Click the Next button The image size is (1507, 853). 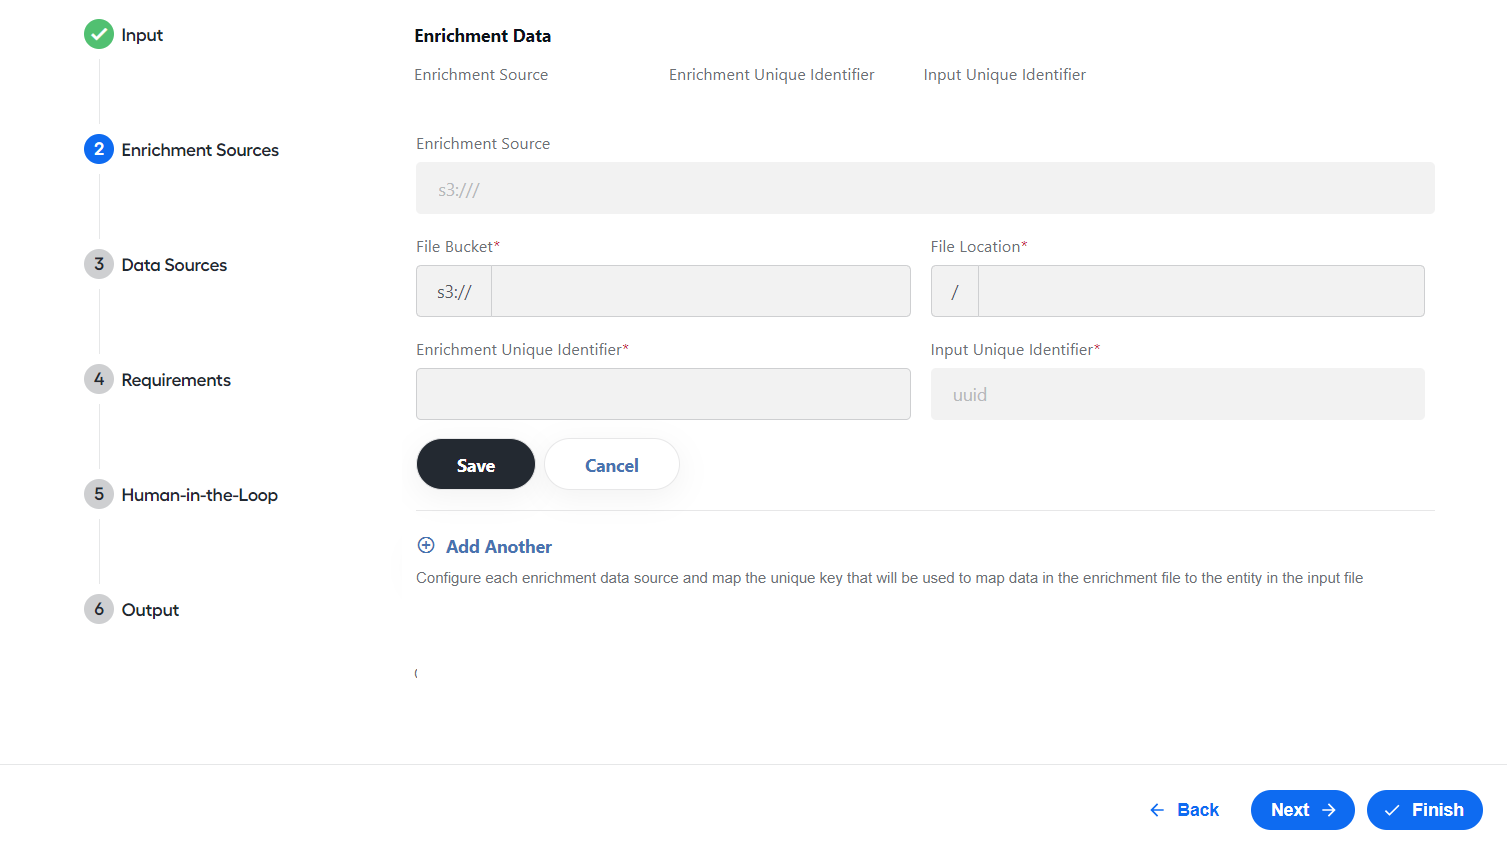pos(1303,810)
